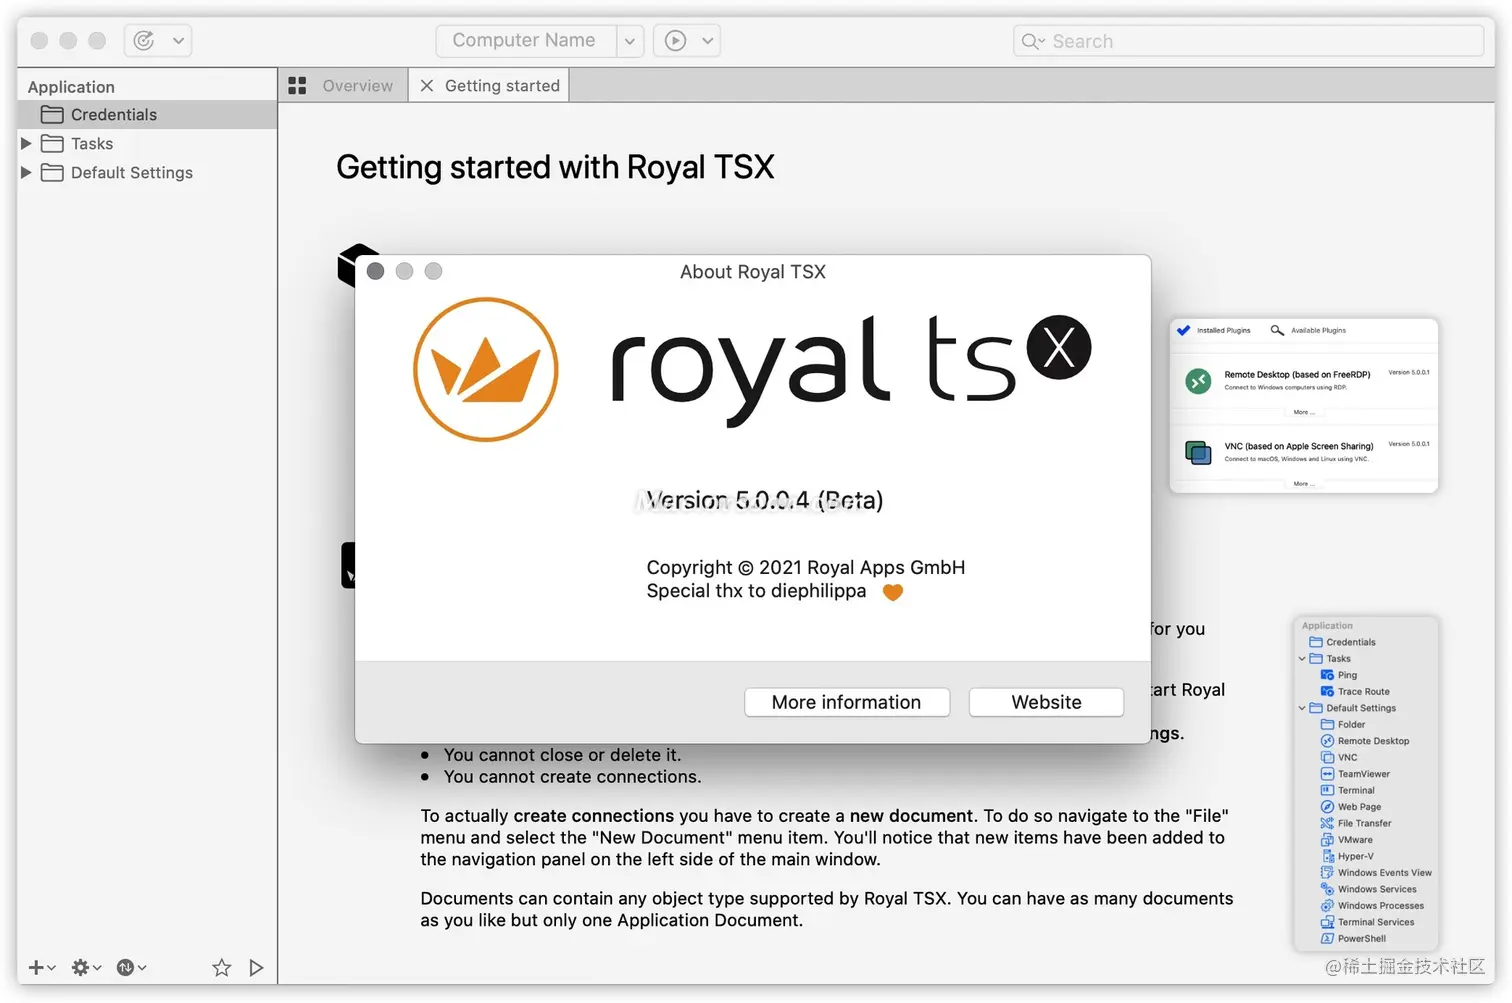The width and height of the screenshot is (1512, 1003).
Task: Click the Website button
Action: pyautogui.click(x=1046, y=702)
